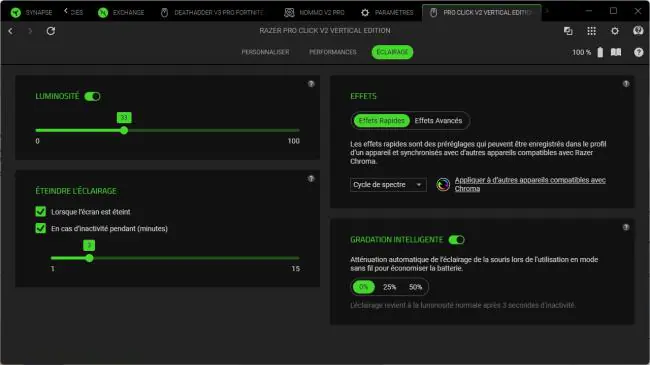Image resolution: width=650 pixels, height=365 pixels.
Task: Click the Luminosité slider handle
Action: point(124,130)
